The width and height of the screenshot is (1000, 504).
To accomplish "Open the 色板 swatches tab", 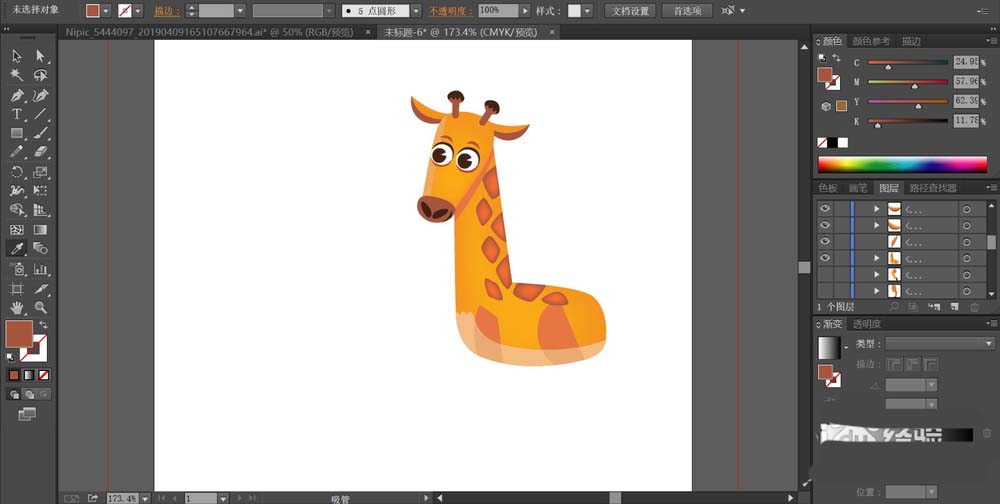I will click(828, 188).
